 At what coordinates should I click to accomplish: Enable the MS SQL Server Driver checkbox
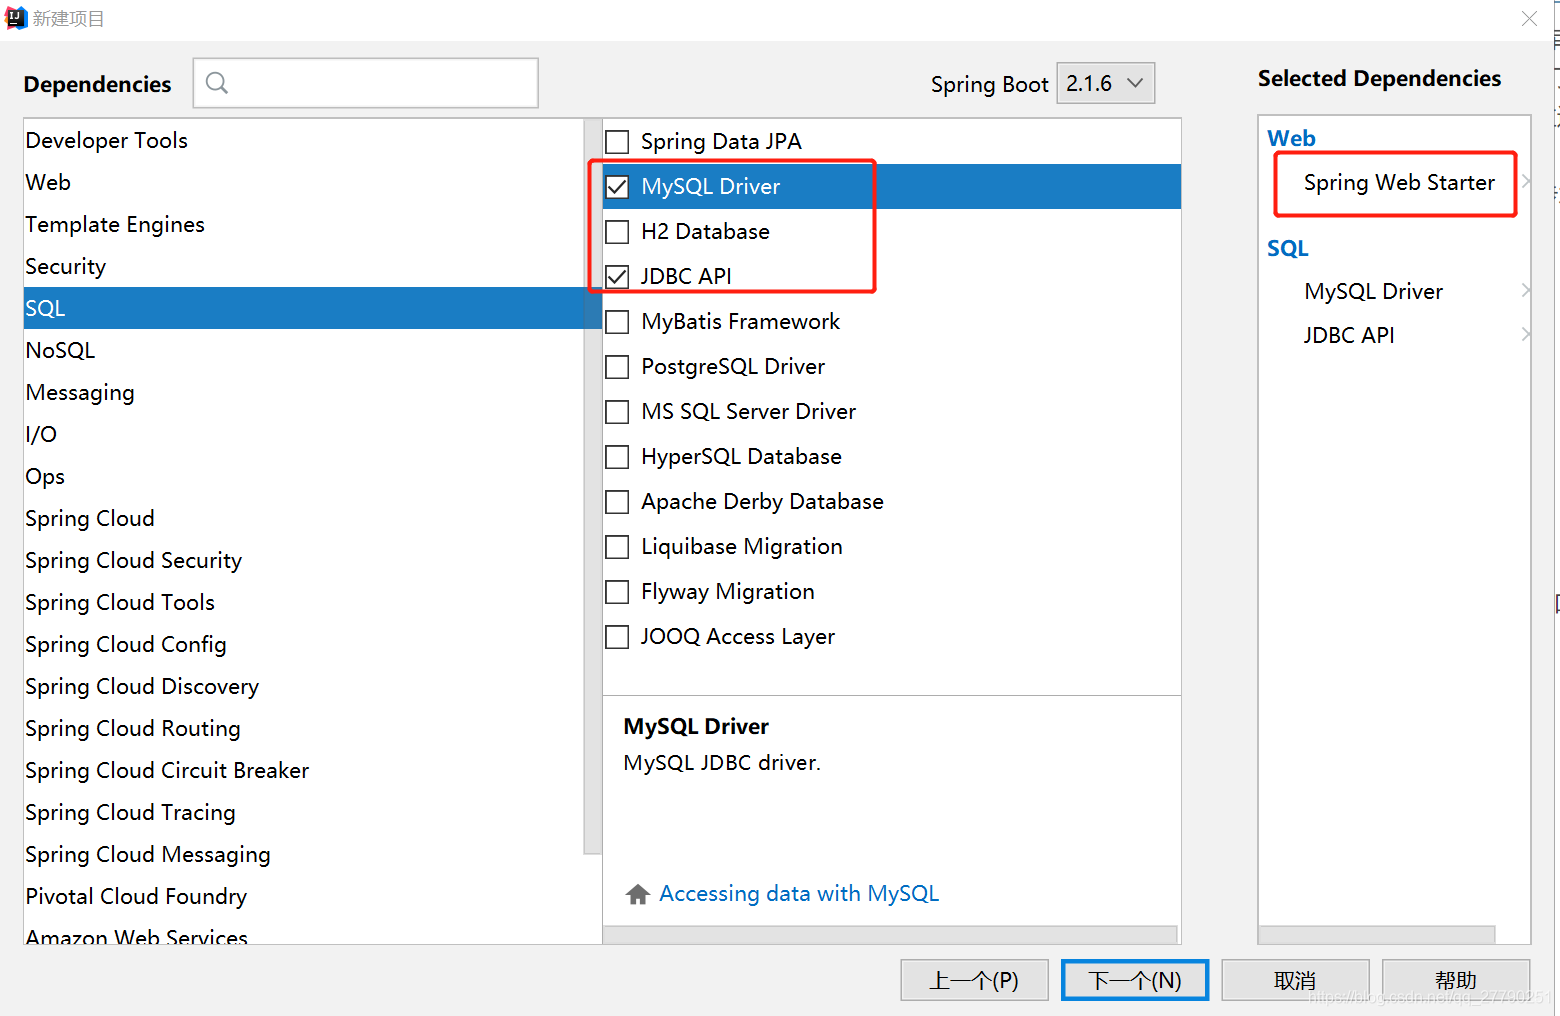[x=618, y=412]
